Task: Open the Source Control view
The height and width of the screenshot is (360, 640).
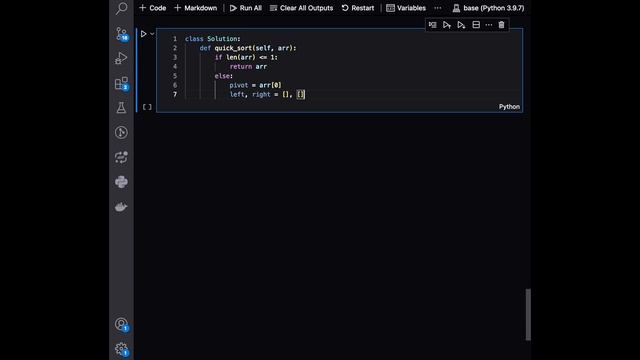Action: point(121,33)
